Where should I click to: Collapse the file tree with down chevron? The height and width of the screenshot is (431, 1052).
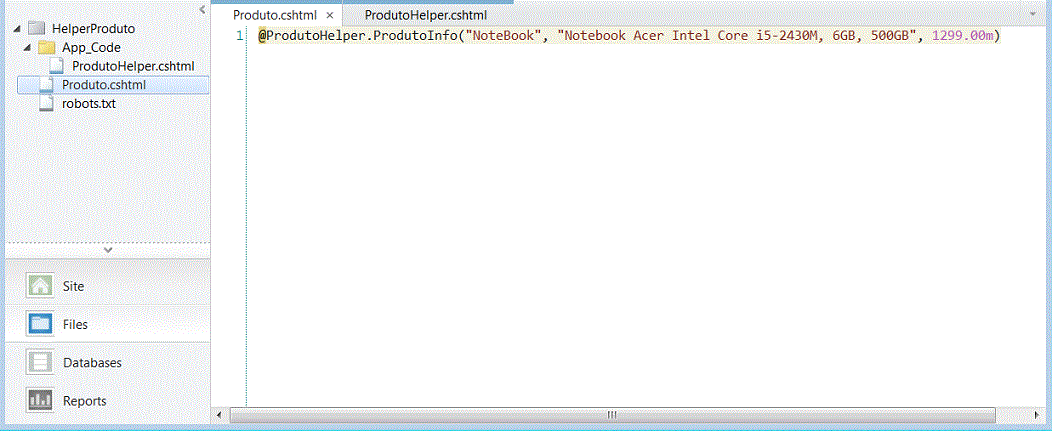pos(108,250)
